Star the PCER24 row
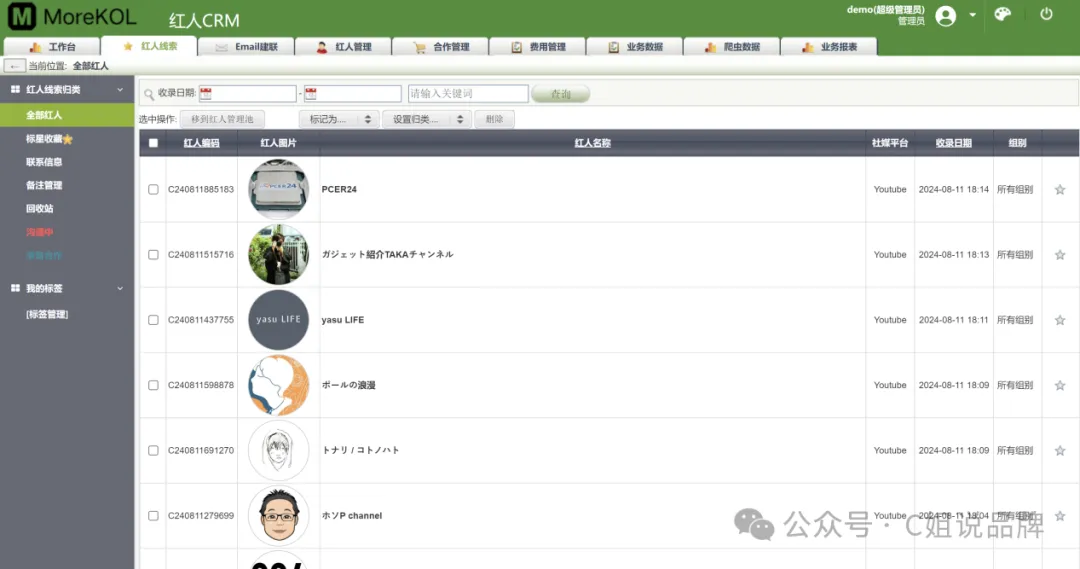Screen dimensions: 1080x569 [x=1060, y=189]
